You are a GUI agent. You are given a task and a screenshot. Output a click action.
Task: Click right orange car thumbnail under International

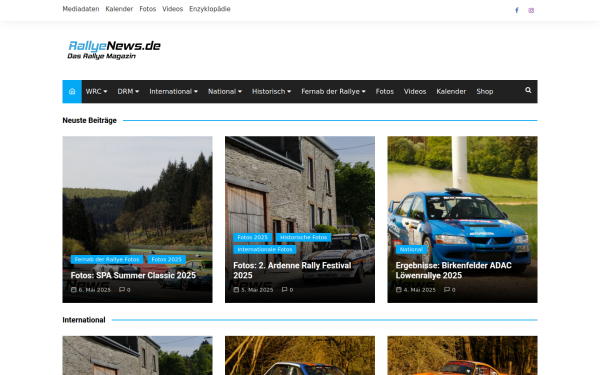tap(462, 355)
